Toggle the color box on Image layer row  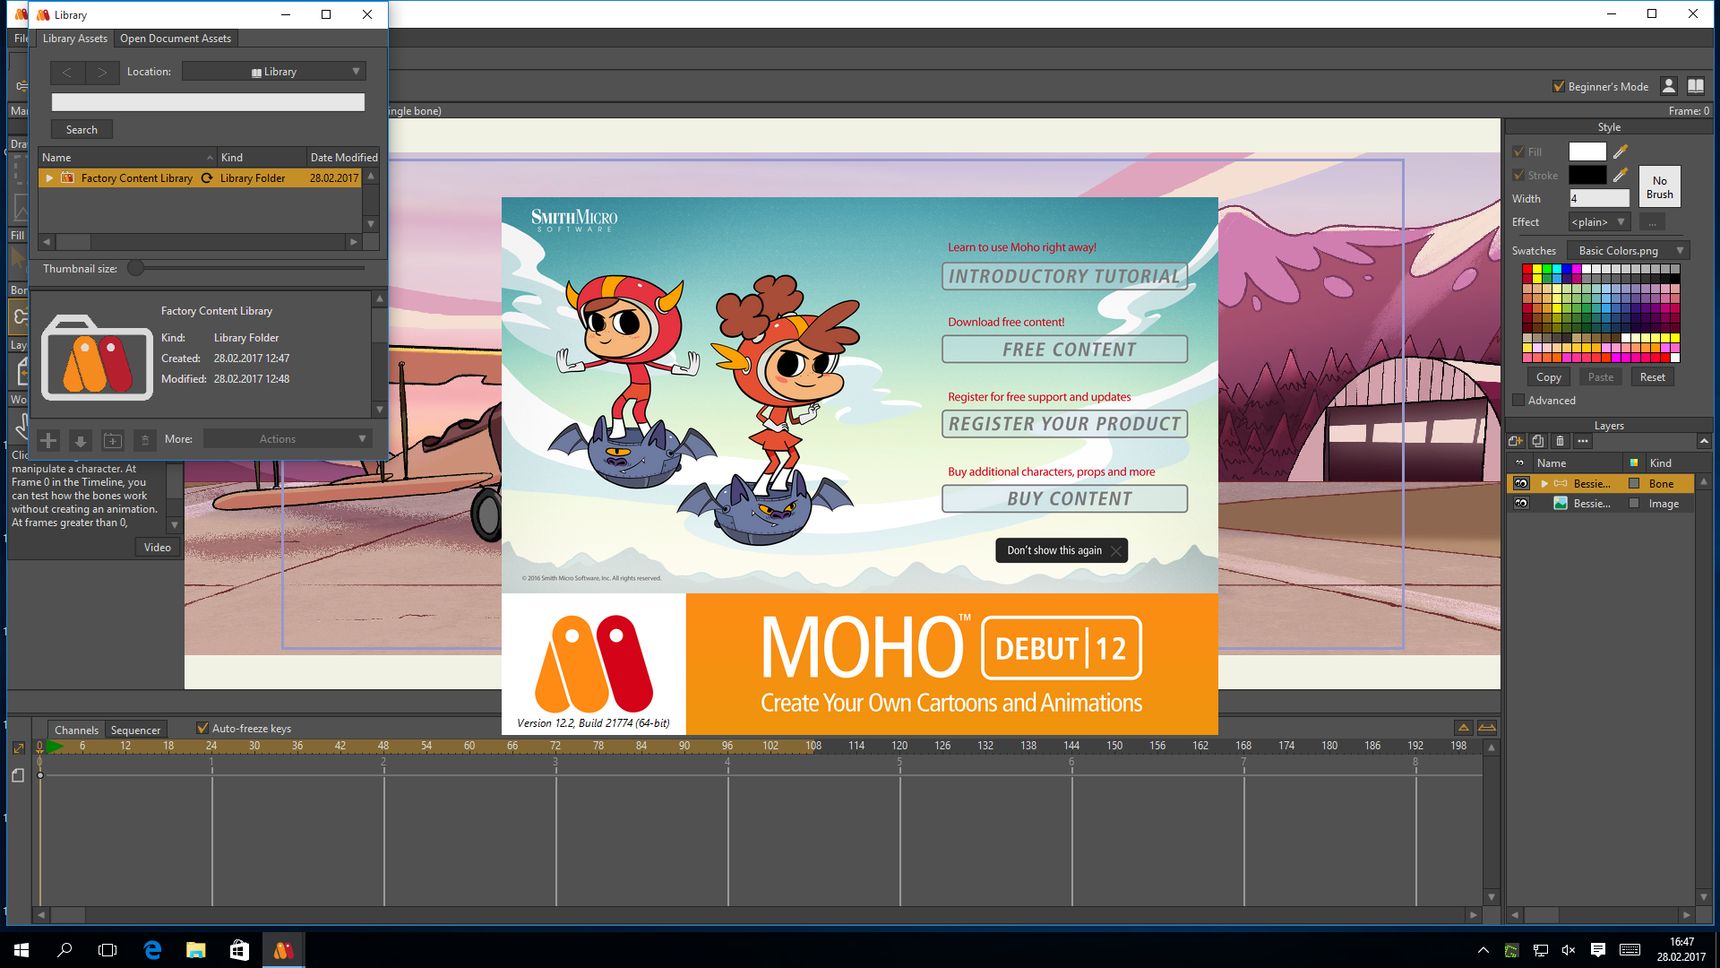click(1634, 504)
